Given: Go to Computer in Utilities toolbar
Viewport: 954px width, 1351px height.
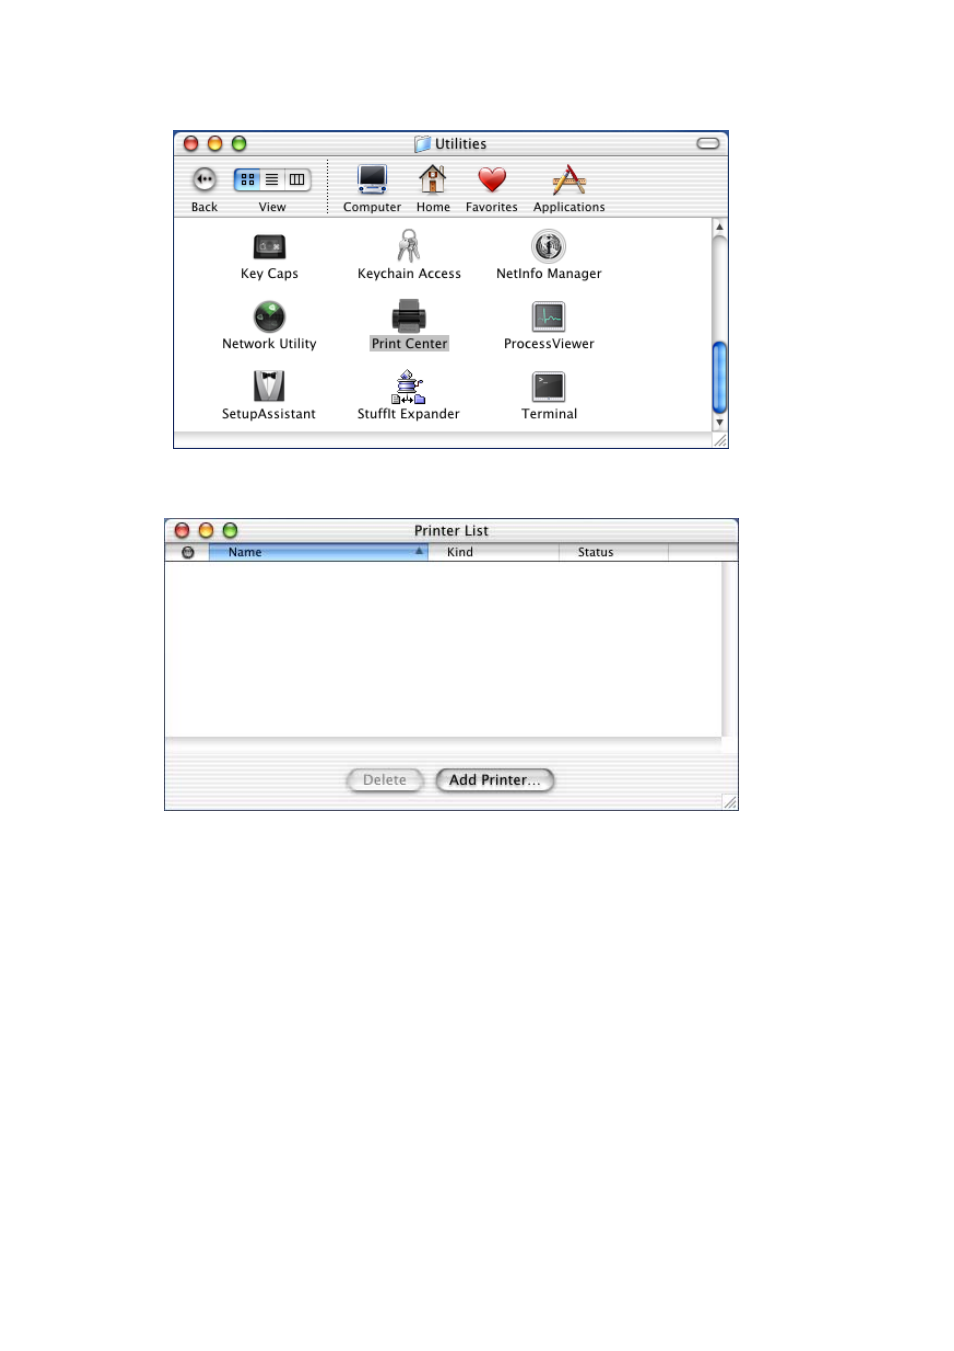Looking at the screenshot, I should click(372, 180).
